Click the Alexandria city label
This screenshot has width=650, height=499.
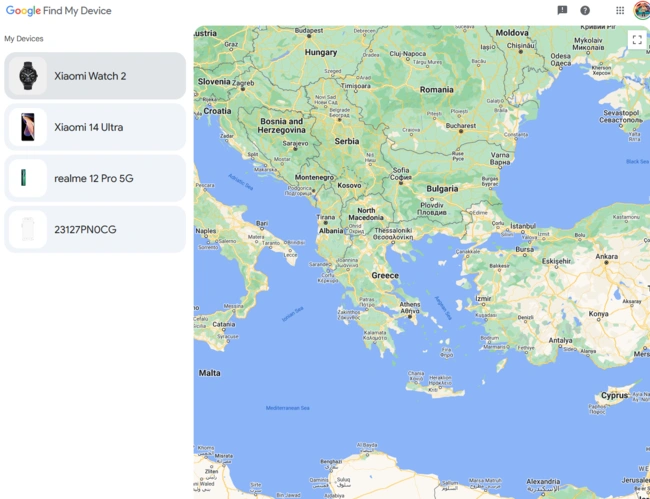[543, 481]
